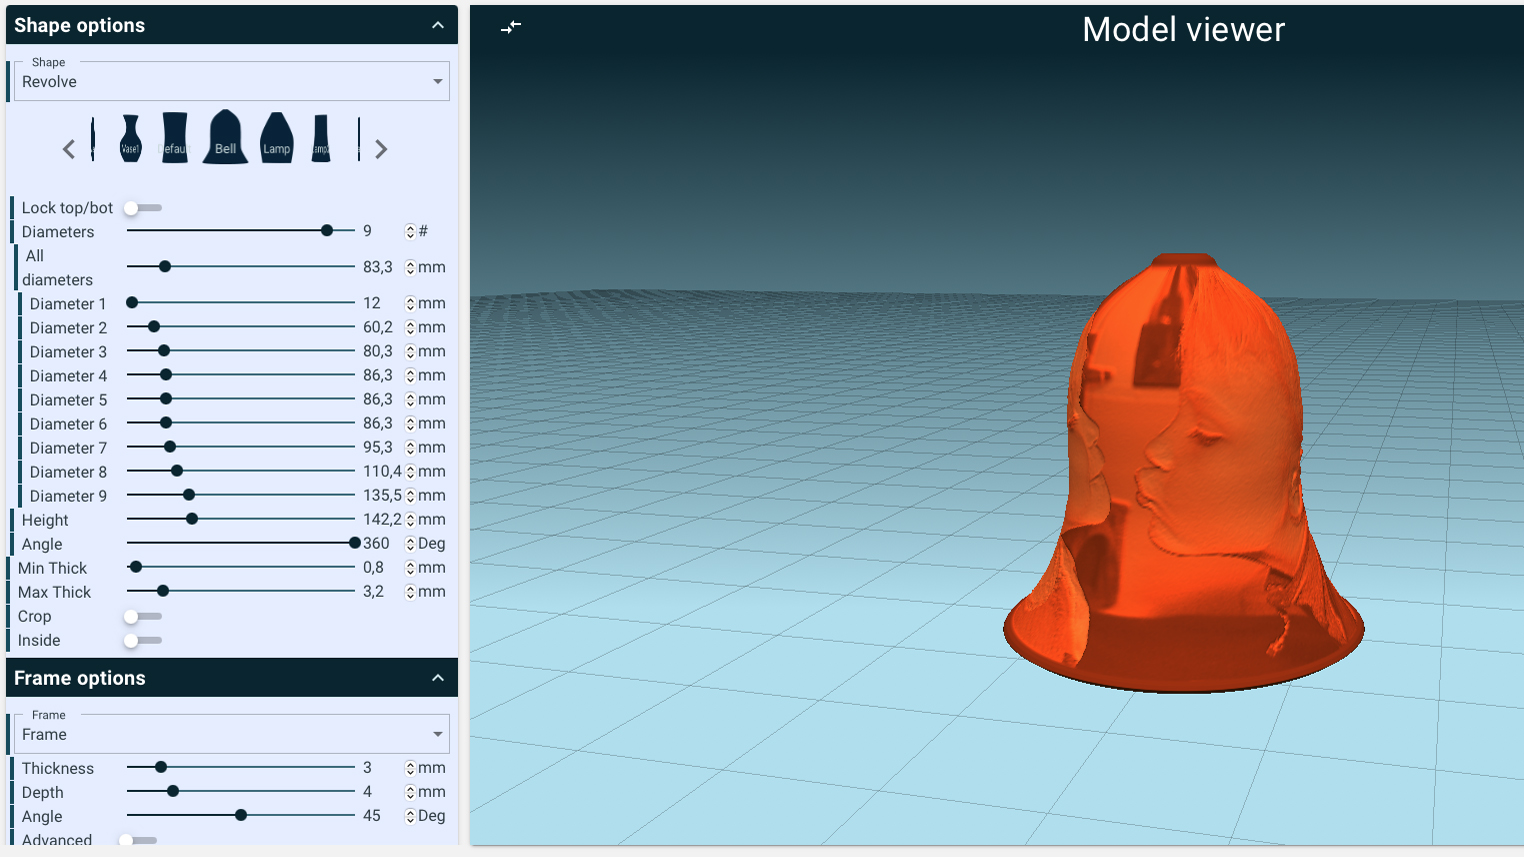Turn on the Inside switch

142,640
